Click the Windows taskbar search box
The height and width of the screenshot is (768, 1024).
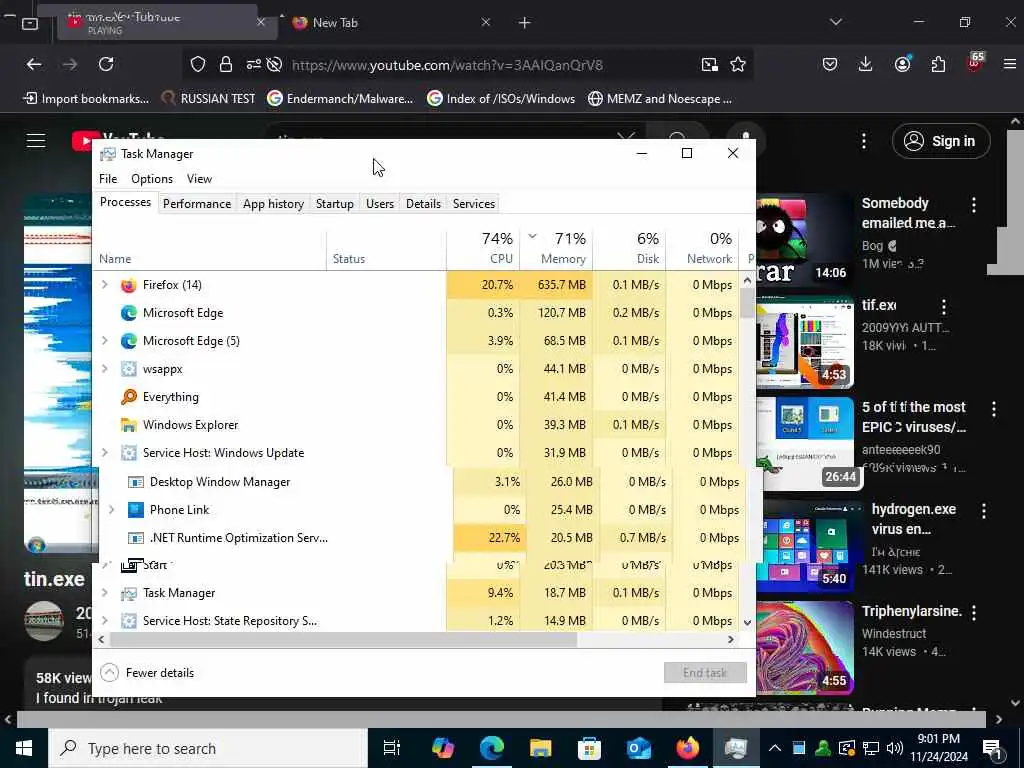pyautogui.click(x=208, y=748)
